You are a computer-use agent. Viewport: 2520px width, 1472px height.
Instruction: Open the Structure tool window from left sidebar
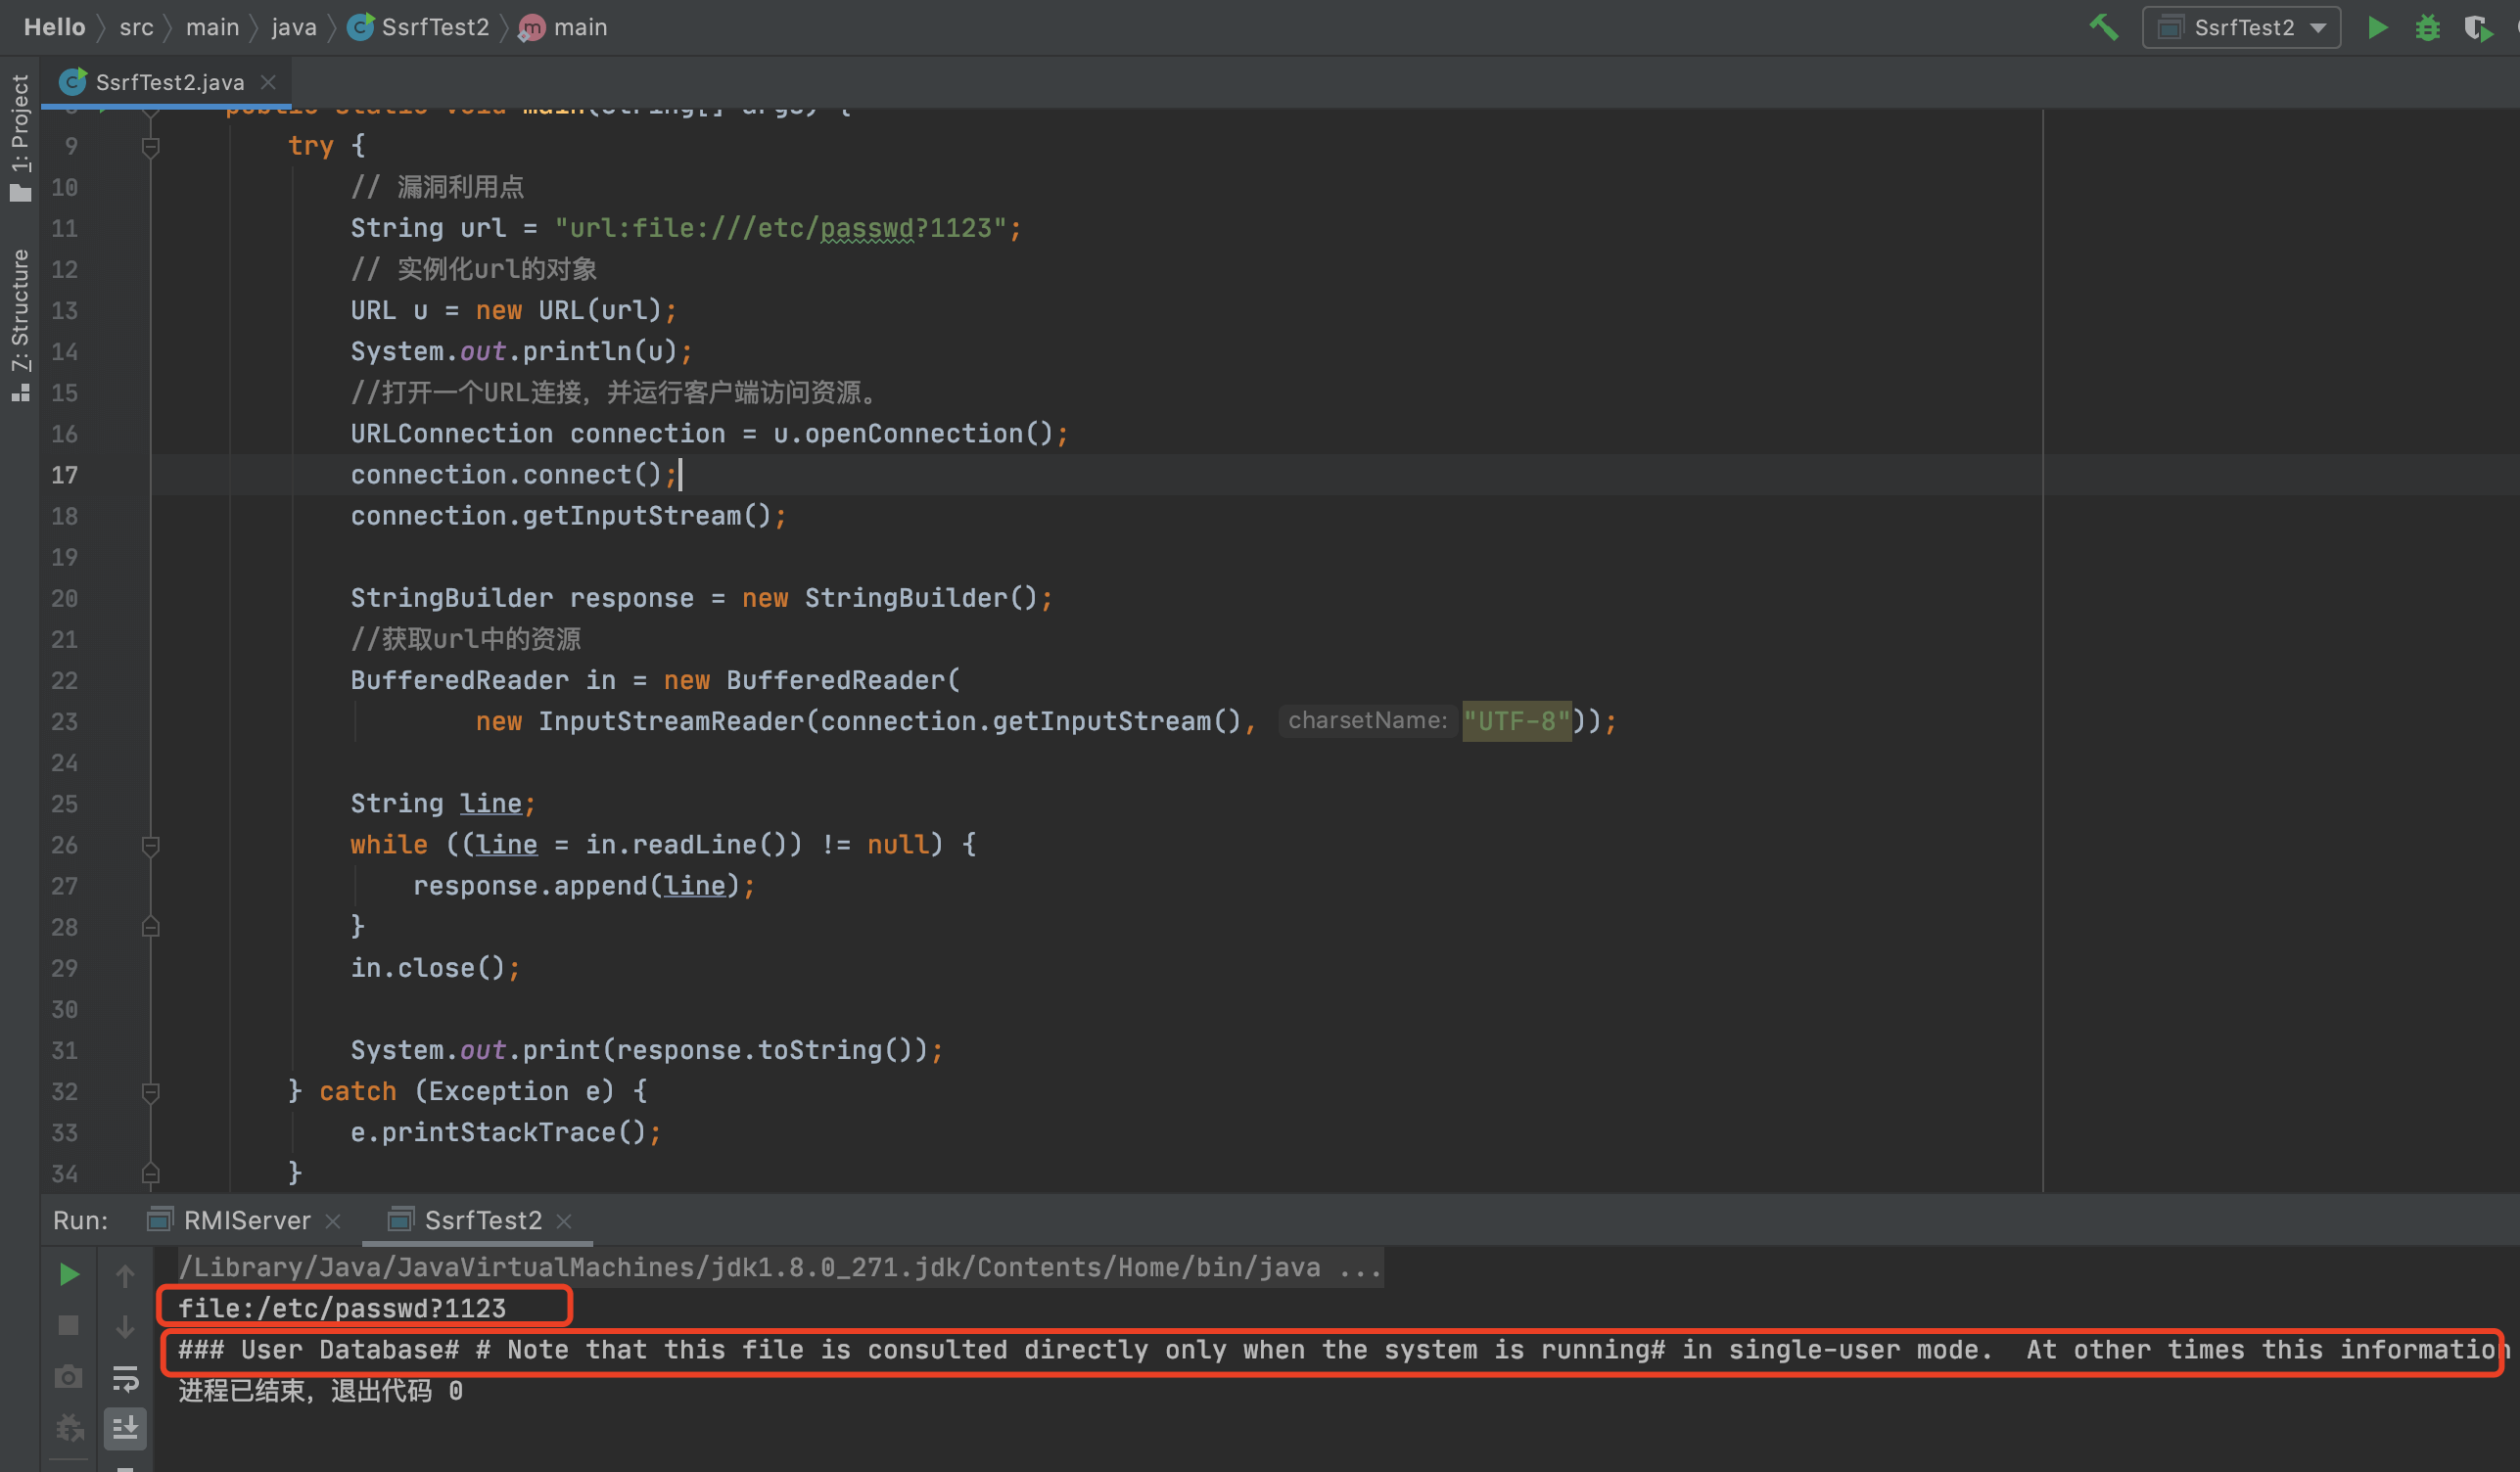[x=20, y=324]
